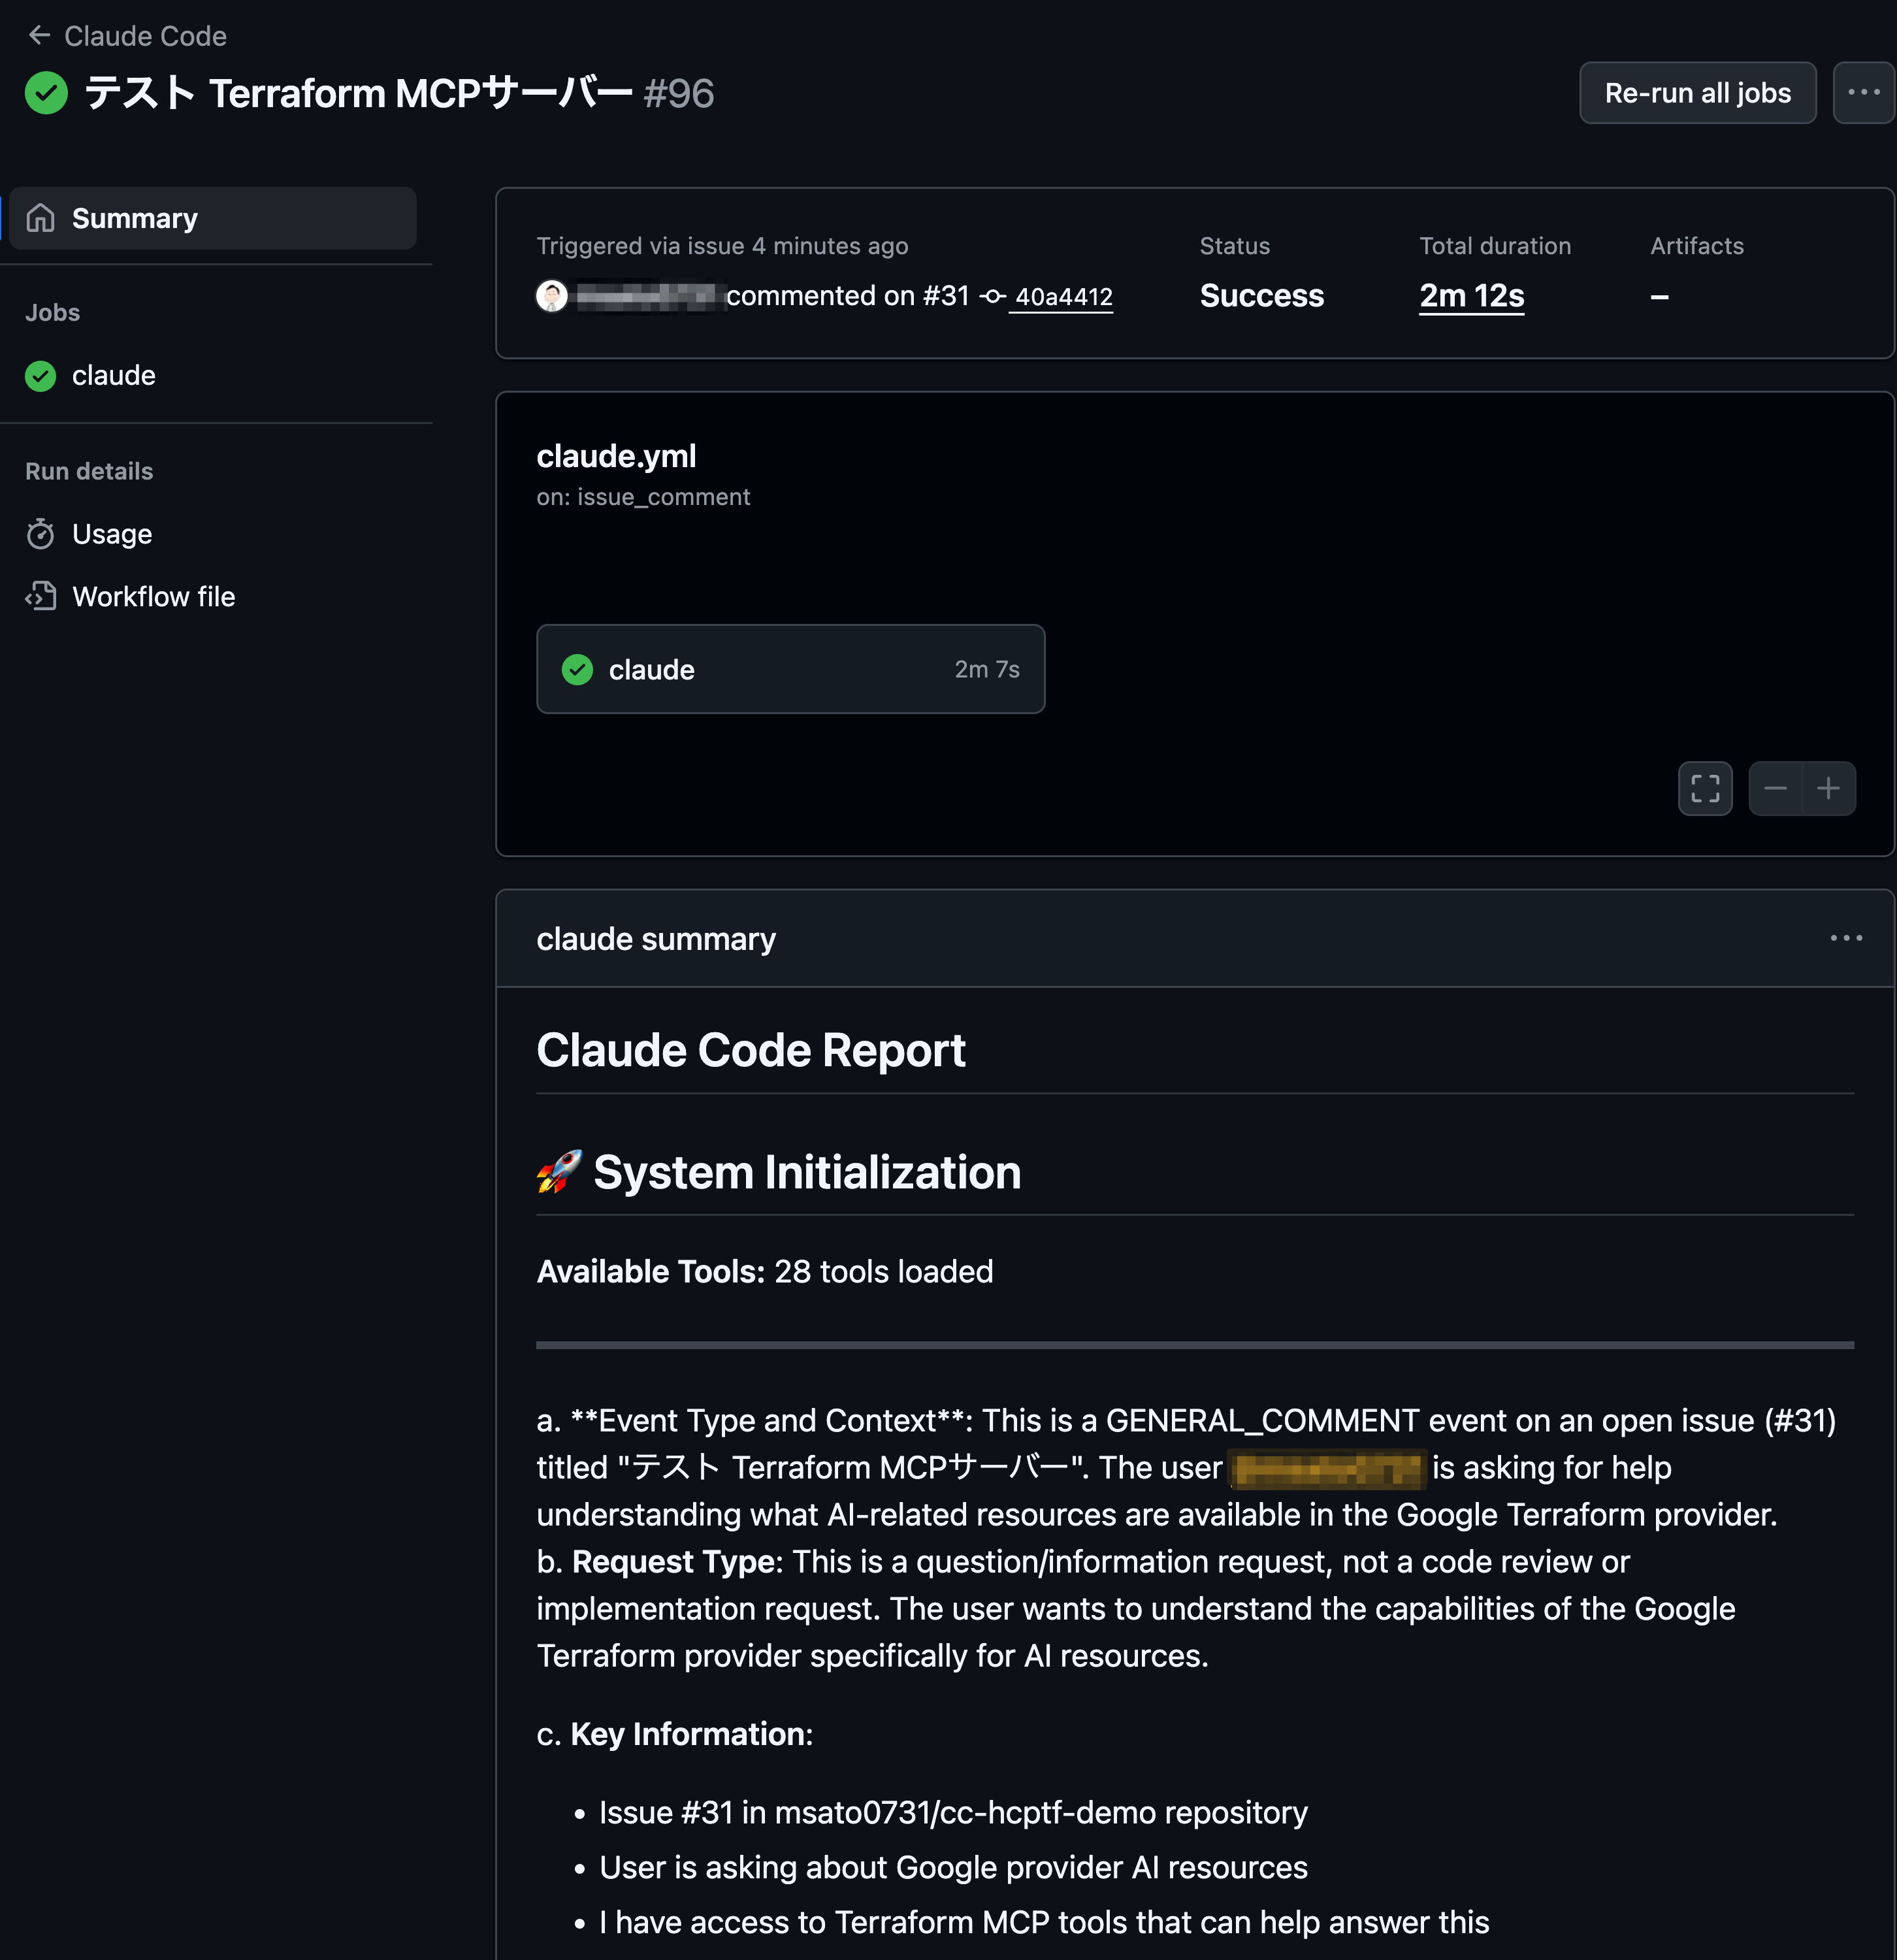Open the Summary home icon in sidebar
The width and height of the screenshot is (1897, 1960).
click(42, 217)
